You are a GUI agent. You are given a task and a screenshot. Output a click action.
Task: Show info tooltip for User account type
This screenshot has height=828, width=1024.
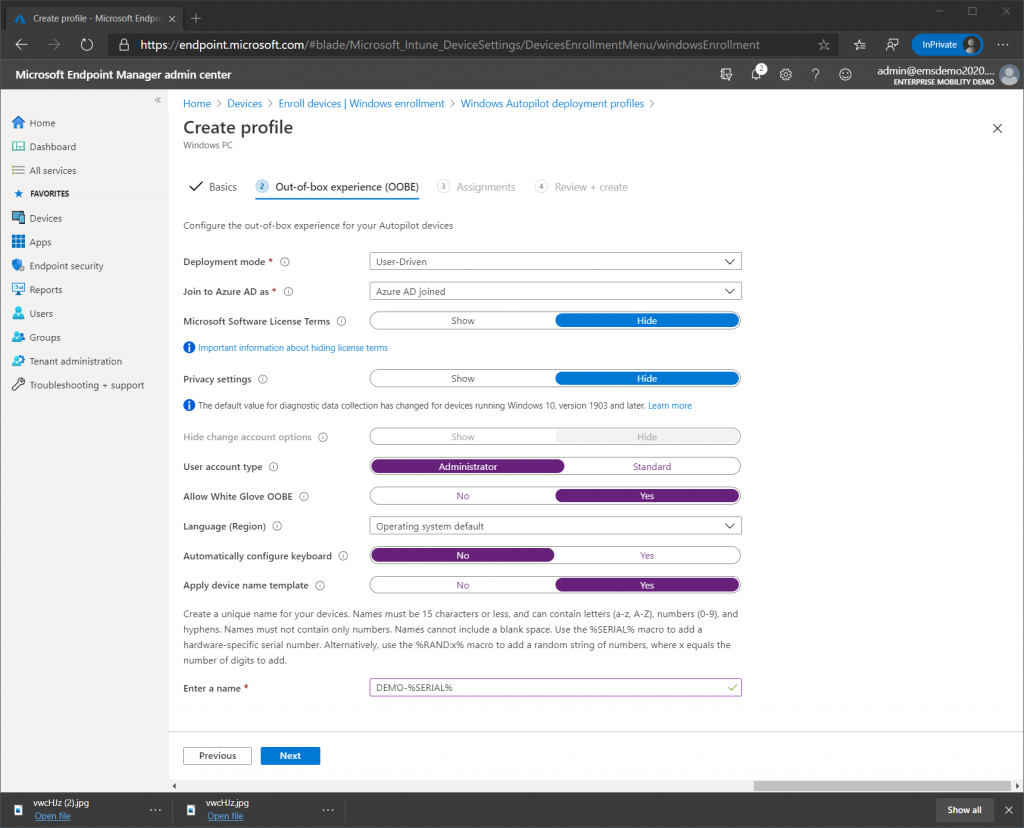click(x=274, y=467)
